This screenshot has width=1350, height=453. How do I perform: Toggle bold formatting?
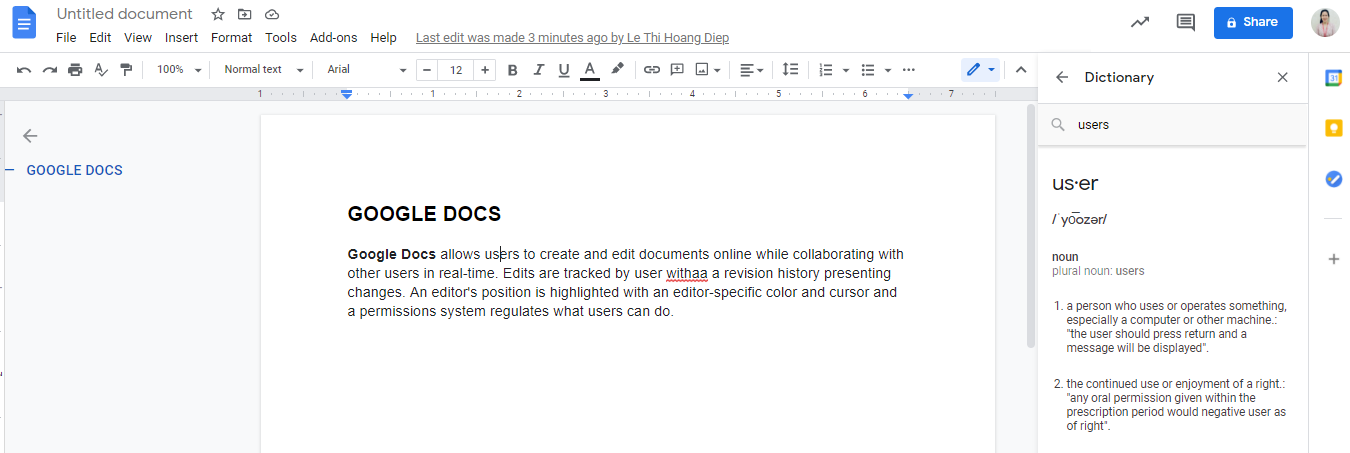click(513, 70)
